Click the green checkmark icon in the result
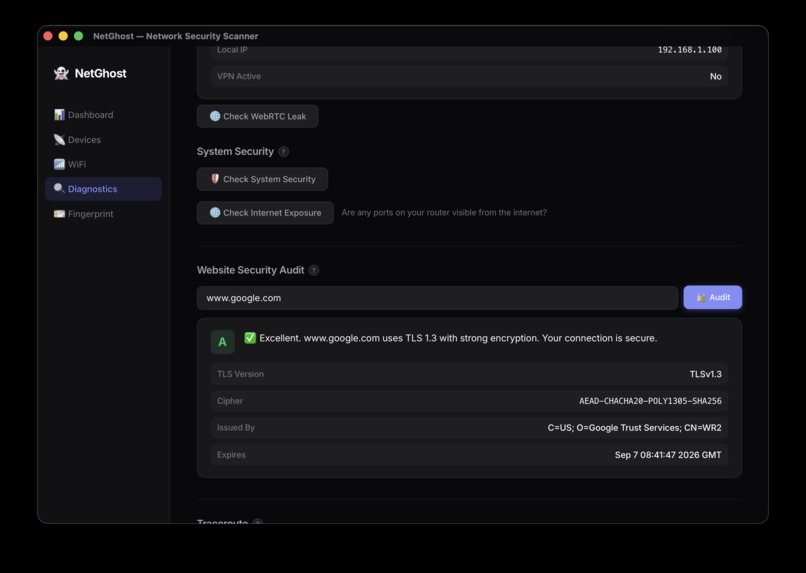Viewport: 806px width, 573px height. pos(250,338)
